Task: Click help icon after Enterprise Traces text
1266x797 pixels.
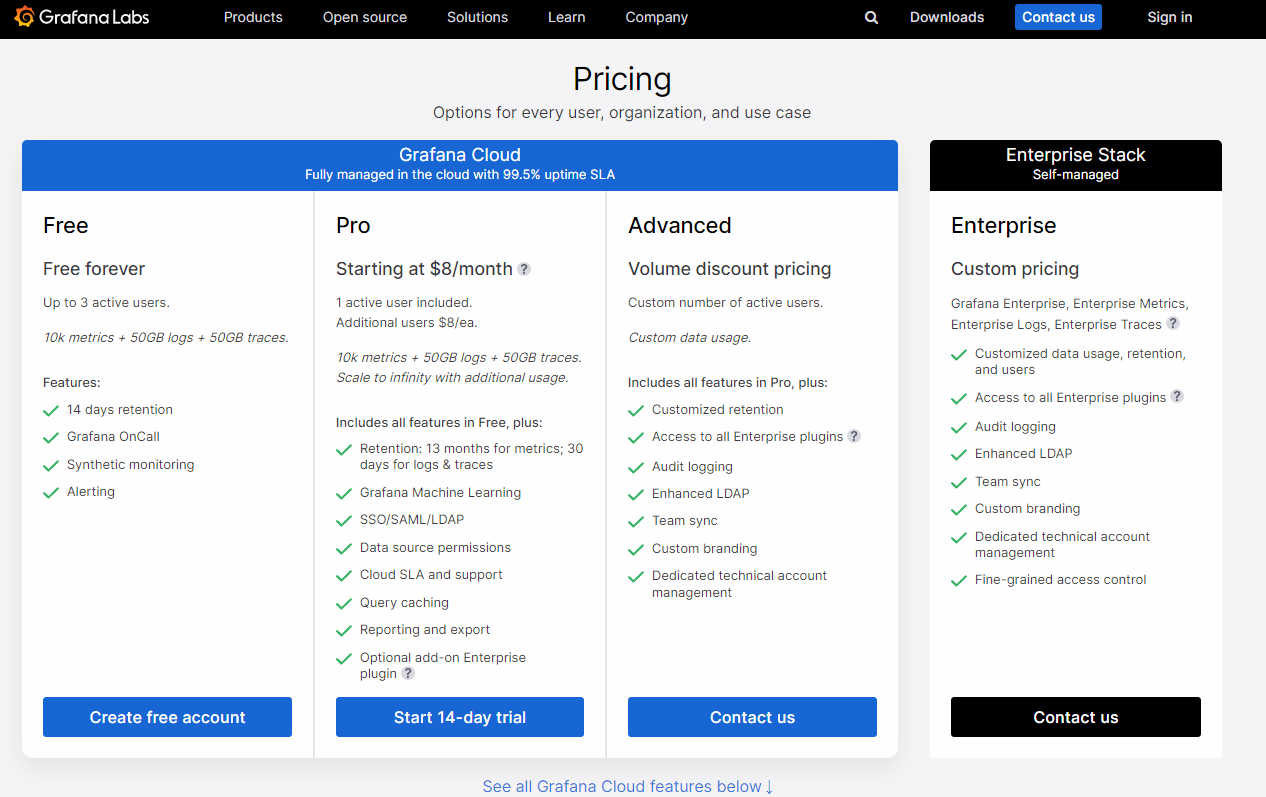Action: (1173, 323)
